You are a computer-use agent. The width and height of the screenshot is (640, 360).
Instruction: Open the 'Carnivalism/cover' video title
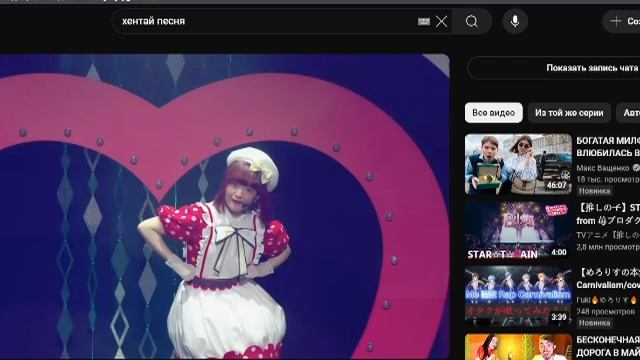(x=608, y=279)
